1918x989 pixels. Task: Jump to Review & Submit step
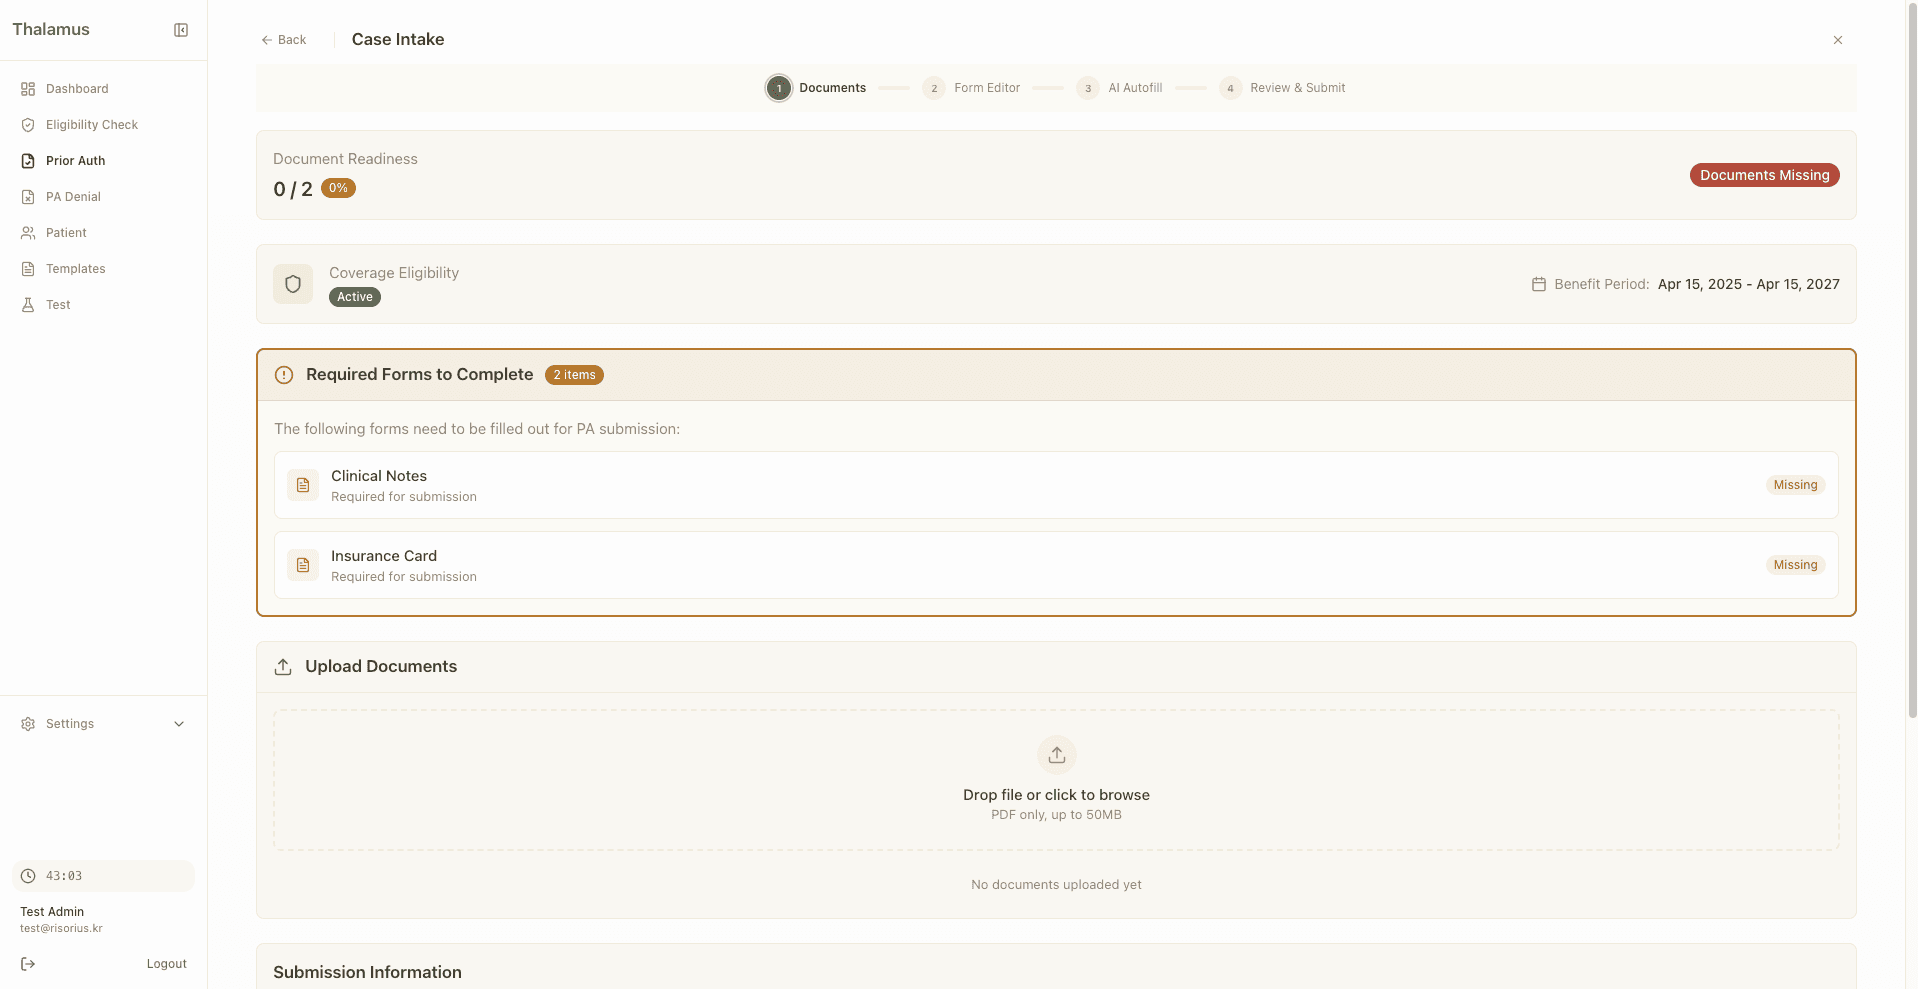tap(1282, 88)
